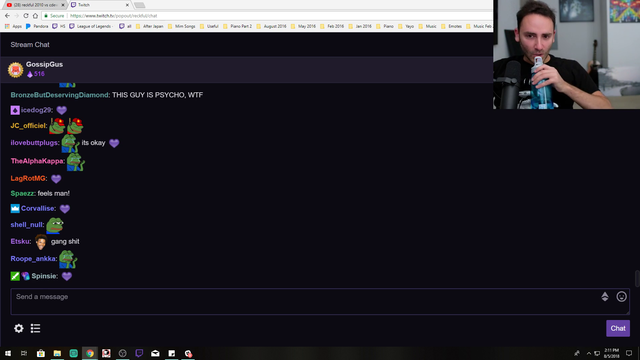The image size is (640, 360).
Task: Click username shell_null
Action: pos(27,224)
